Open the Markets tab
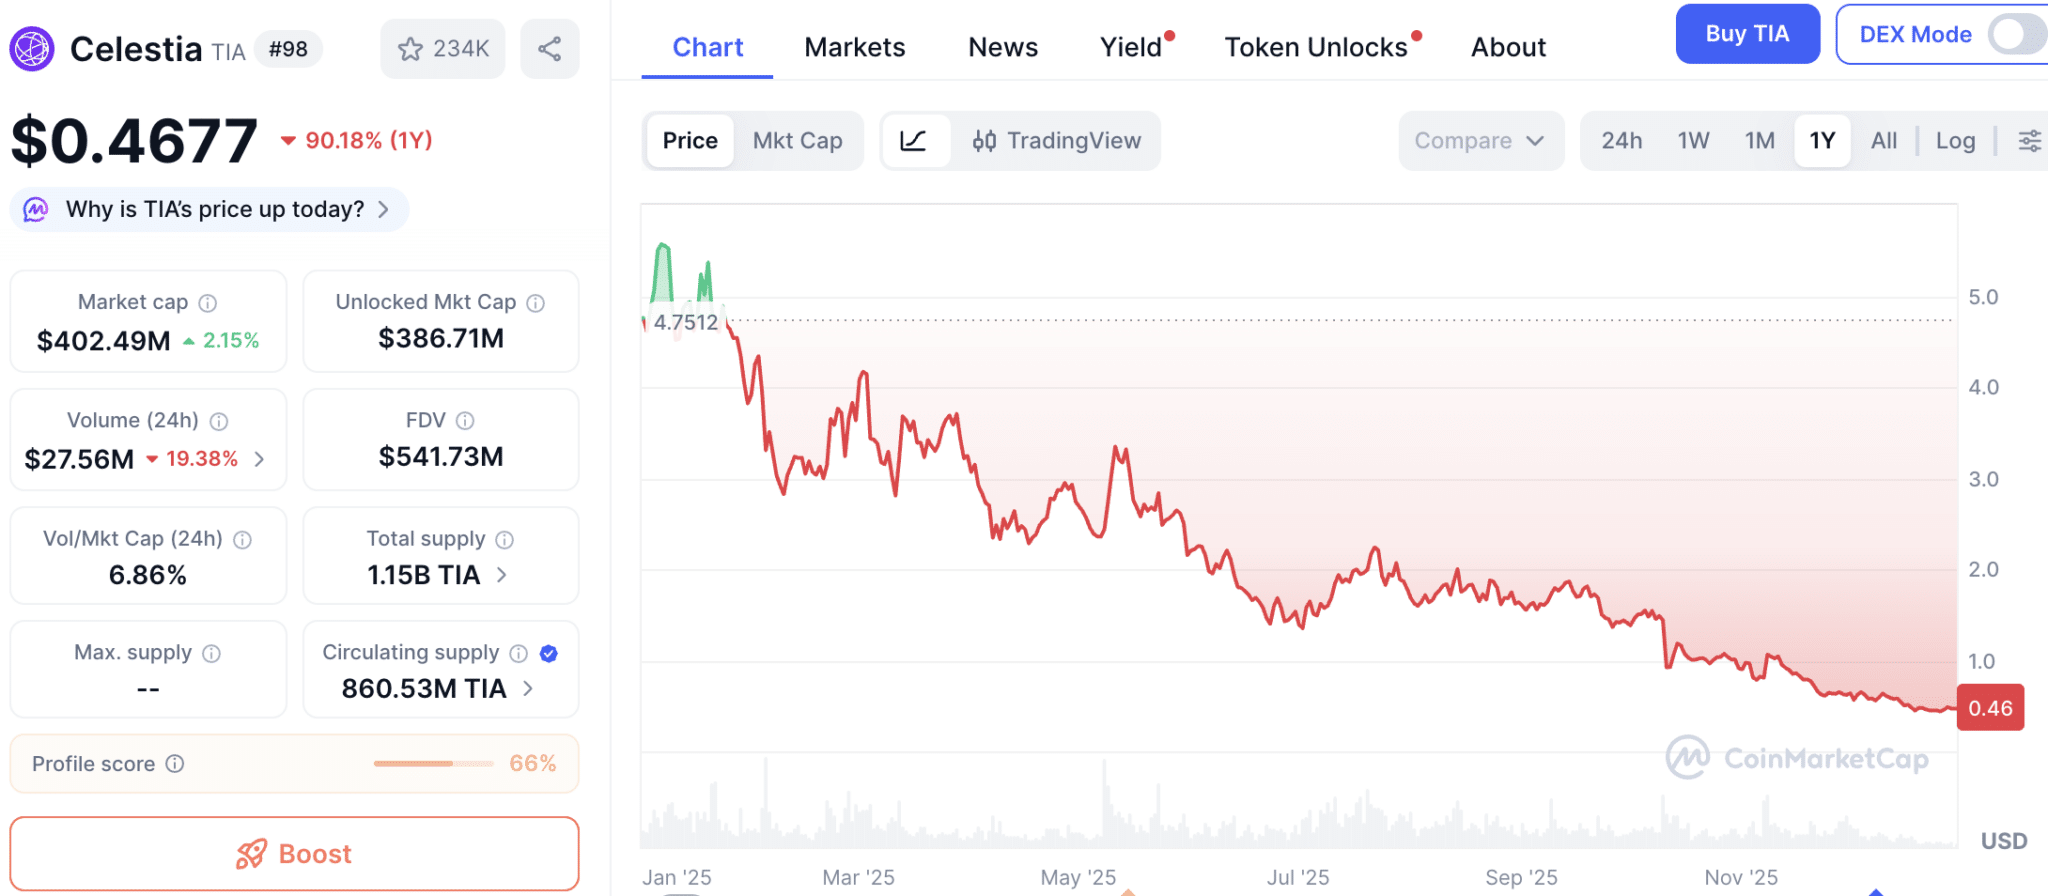 pos(854,47)
